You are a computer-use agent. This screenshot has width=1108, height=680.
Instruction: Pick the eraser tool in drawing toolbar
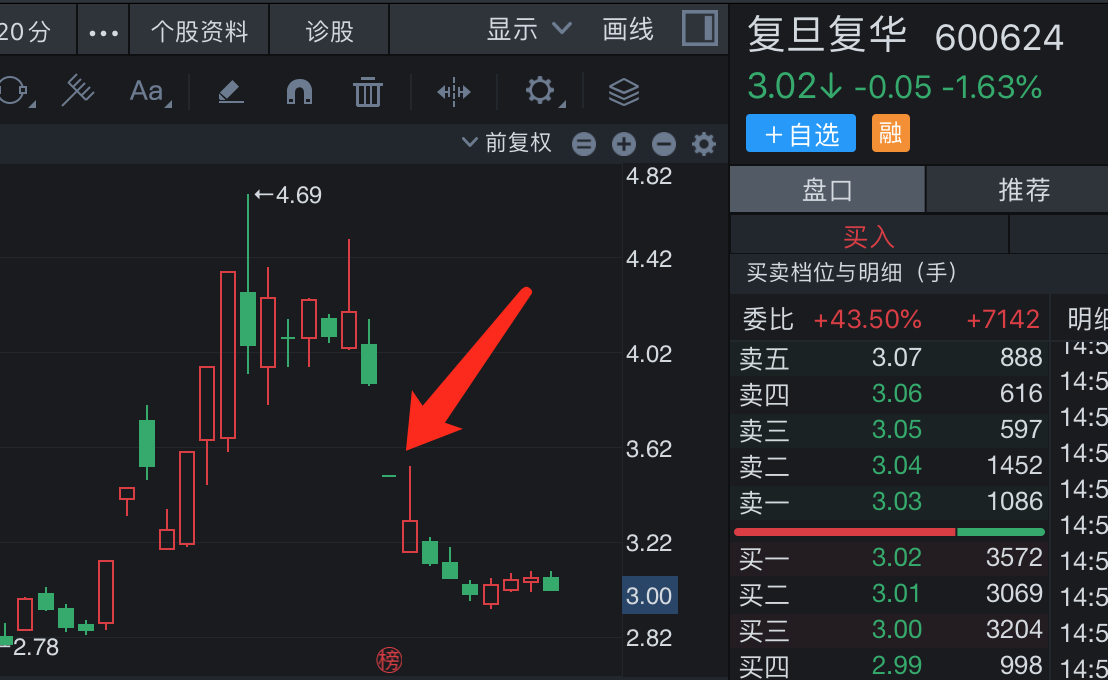point(230,92)
